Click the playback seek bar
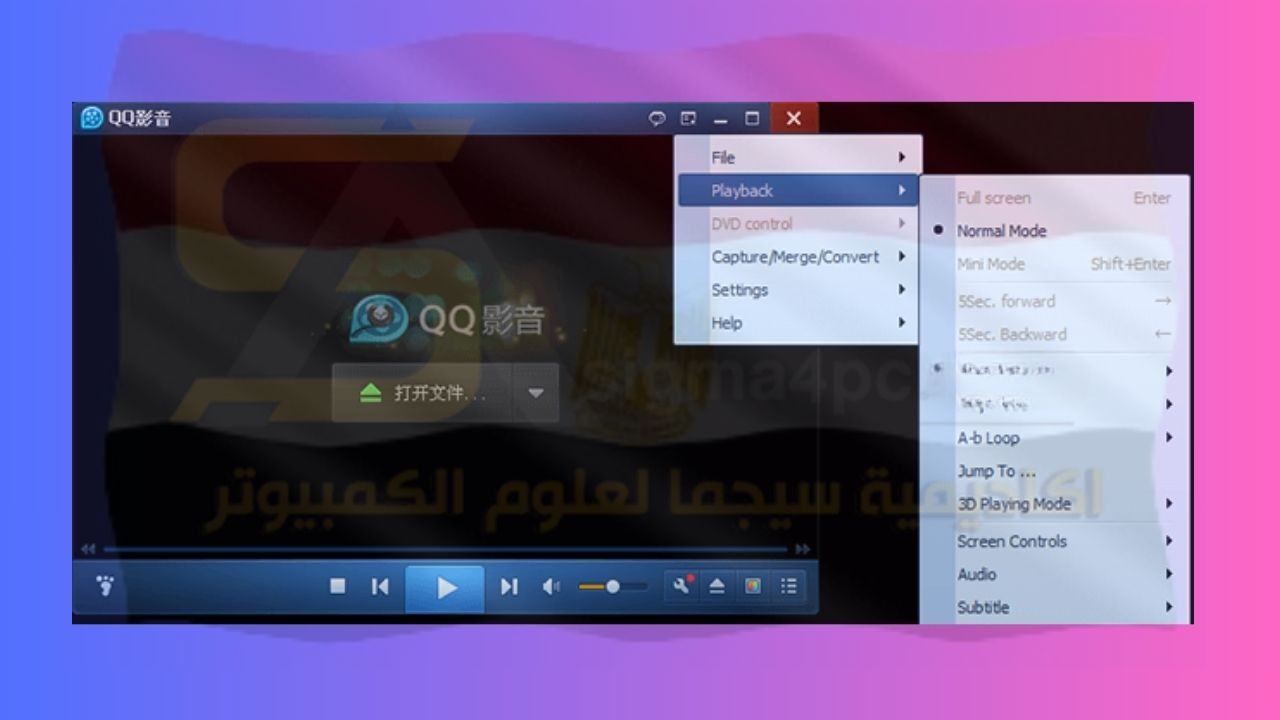The width and height of the screenshot is (1280, 720). [x=445, y=549]
